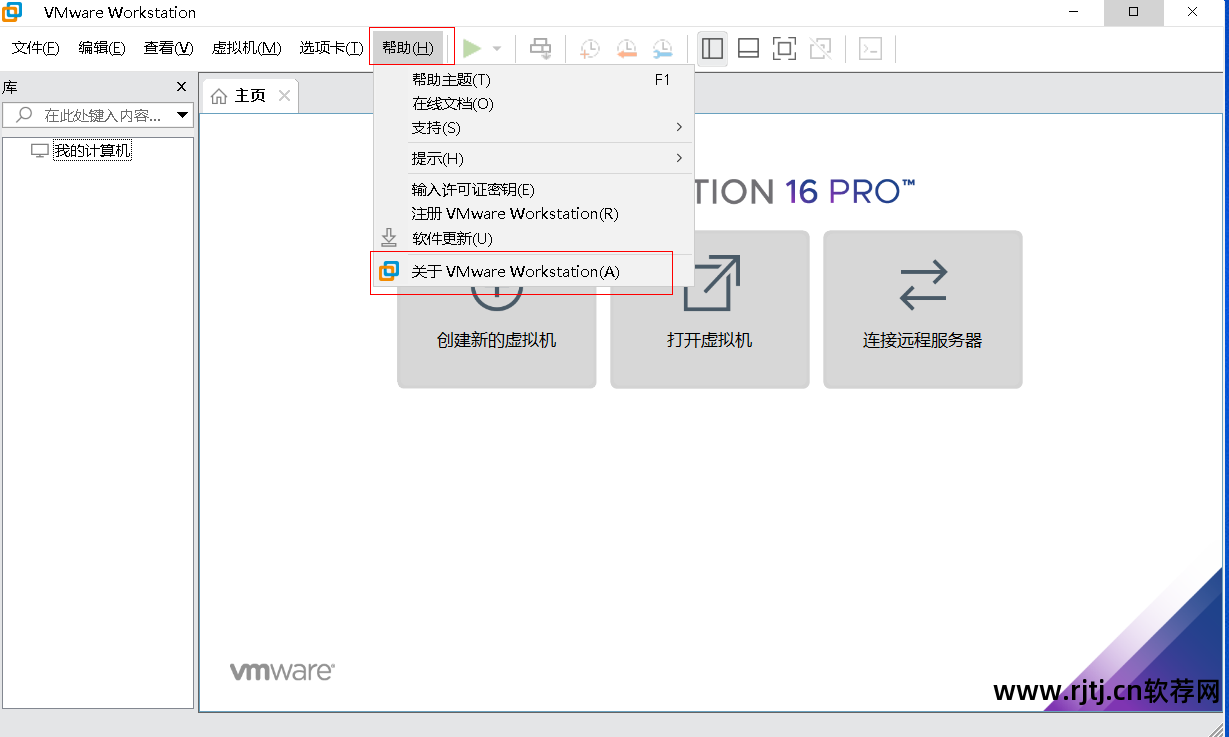Take a snapshot with the clock-plus icon

click(590, 48)
